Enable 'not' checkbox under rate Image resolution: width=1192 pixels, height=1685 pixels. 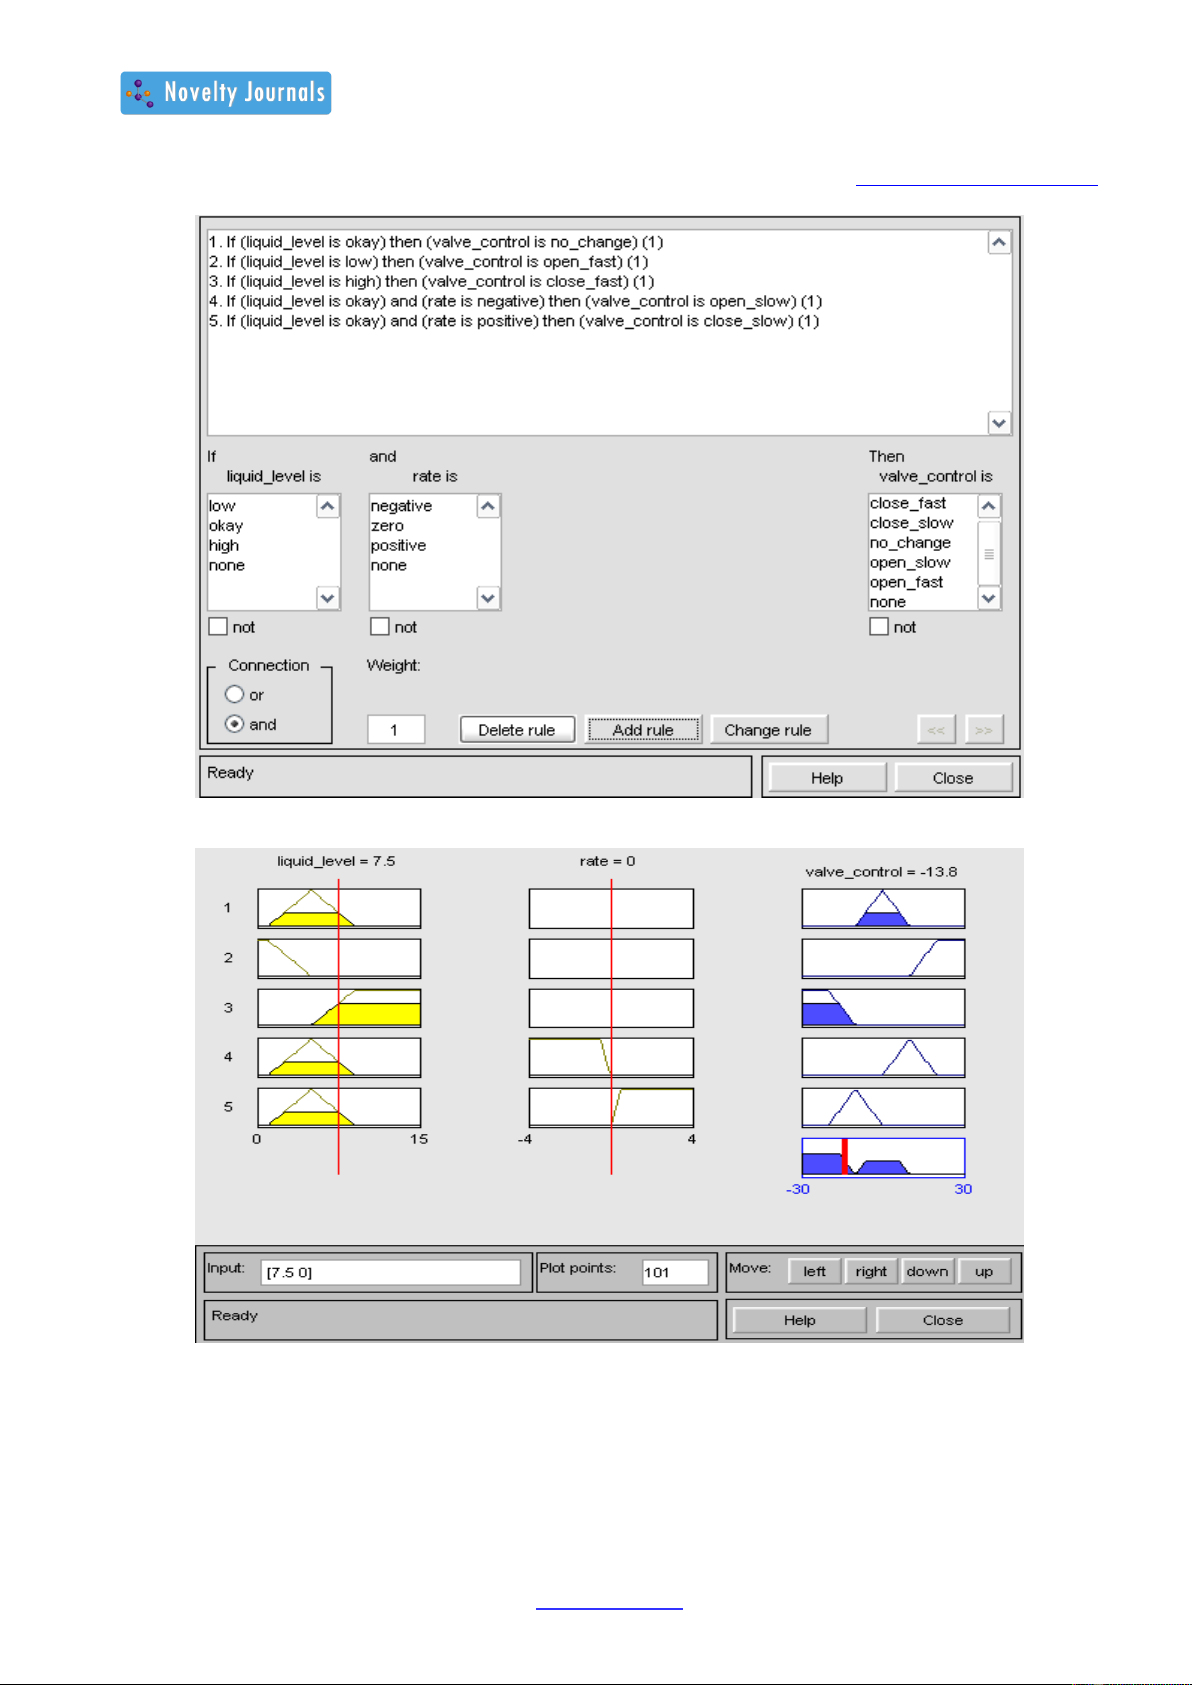tap(380, 627)
